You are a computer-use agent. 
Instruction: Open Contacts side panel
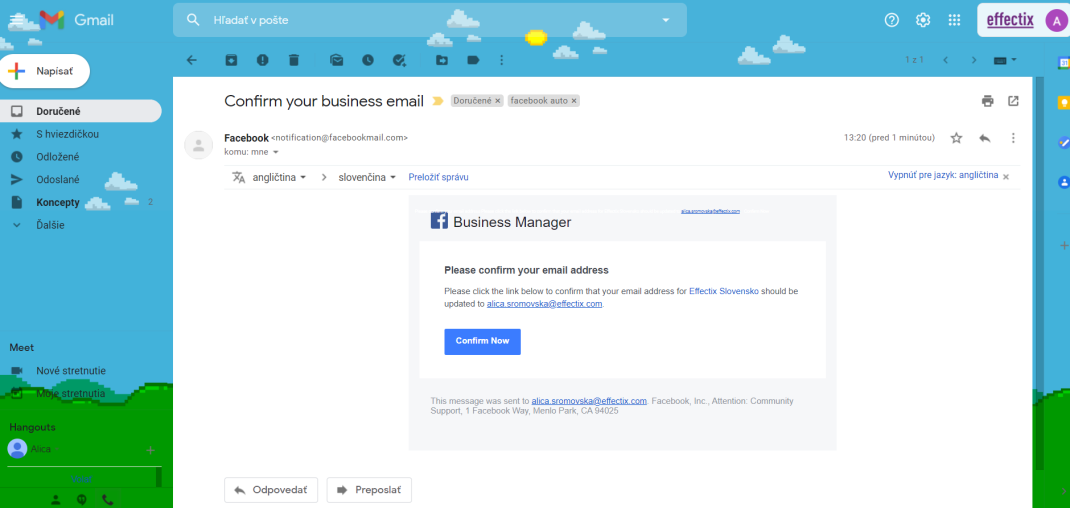point(1063,182)
